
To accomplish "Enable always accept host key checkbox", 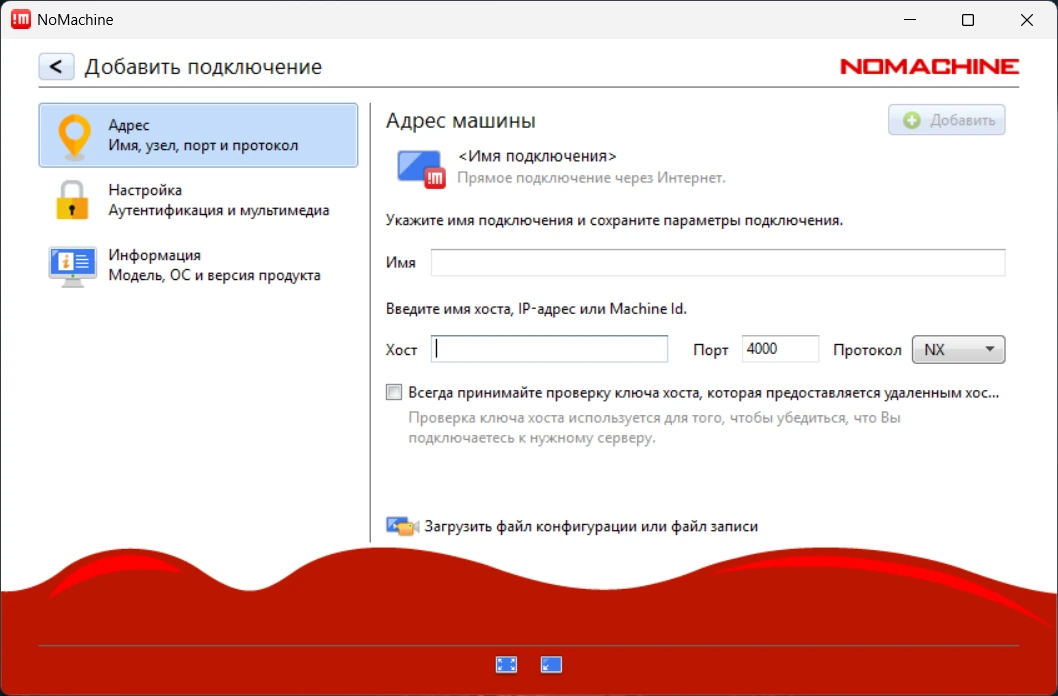I will 394,393.
